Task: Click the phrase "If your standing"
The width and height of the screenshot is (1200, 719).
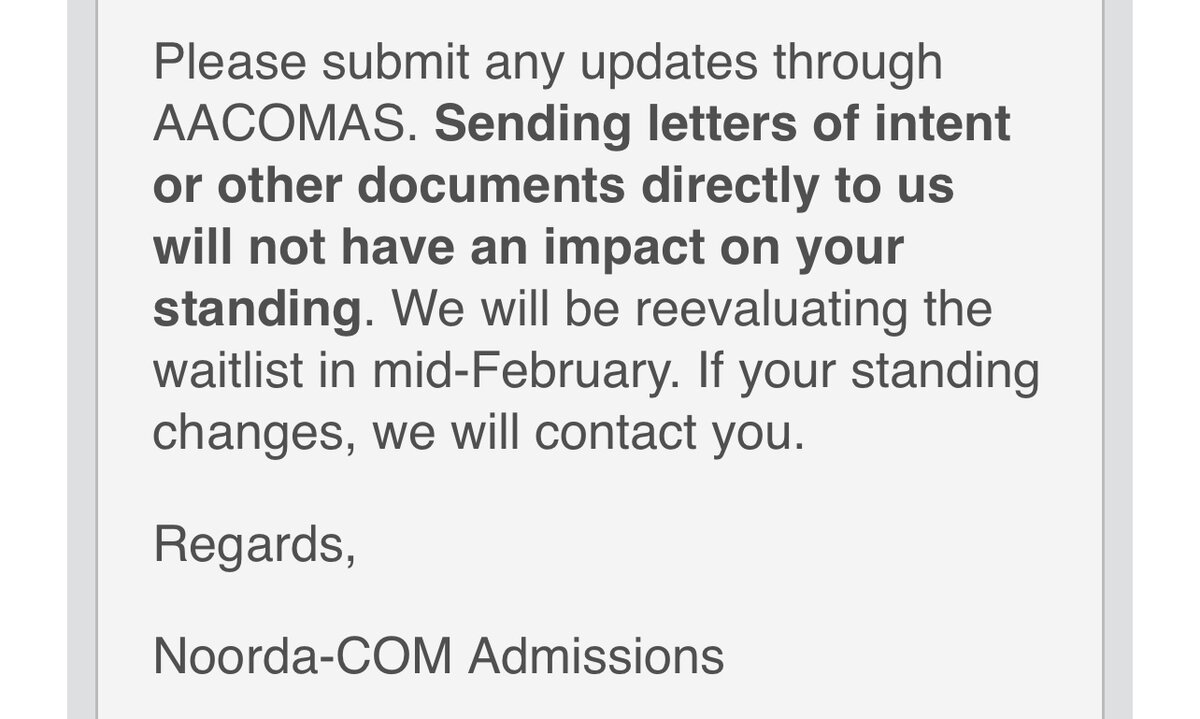Action: click(x=868, y=371)
